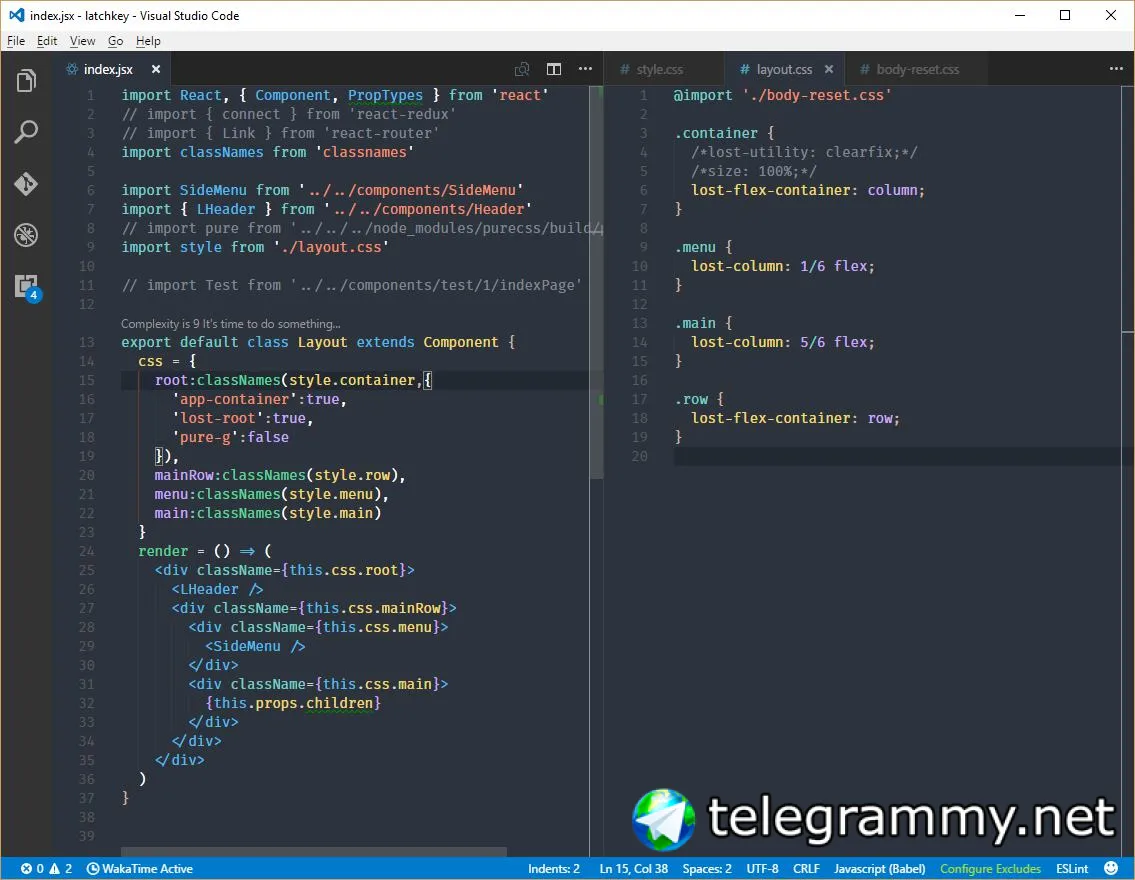
Task: Open the File menu
Action: (x=16, y=41)
